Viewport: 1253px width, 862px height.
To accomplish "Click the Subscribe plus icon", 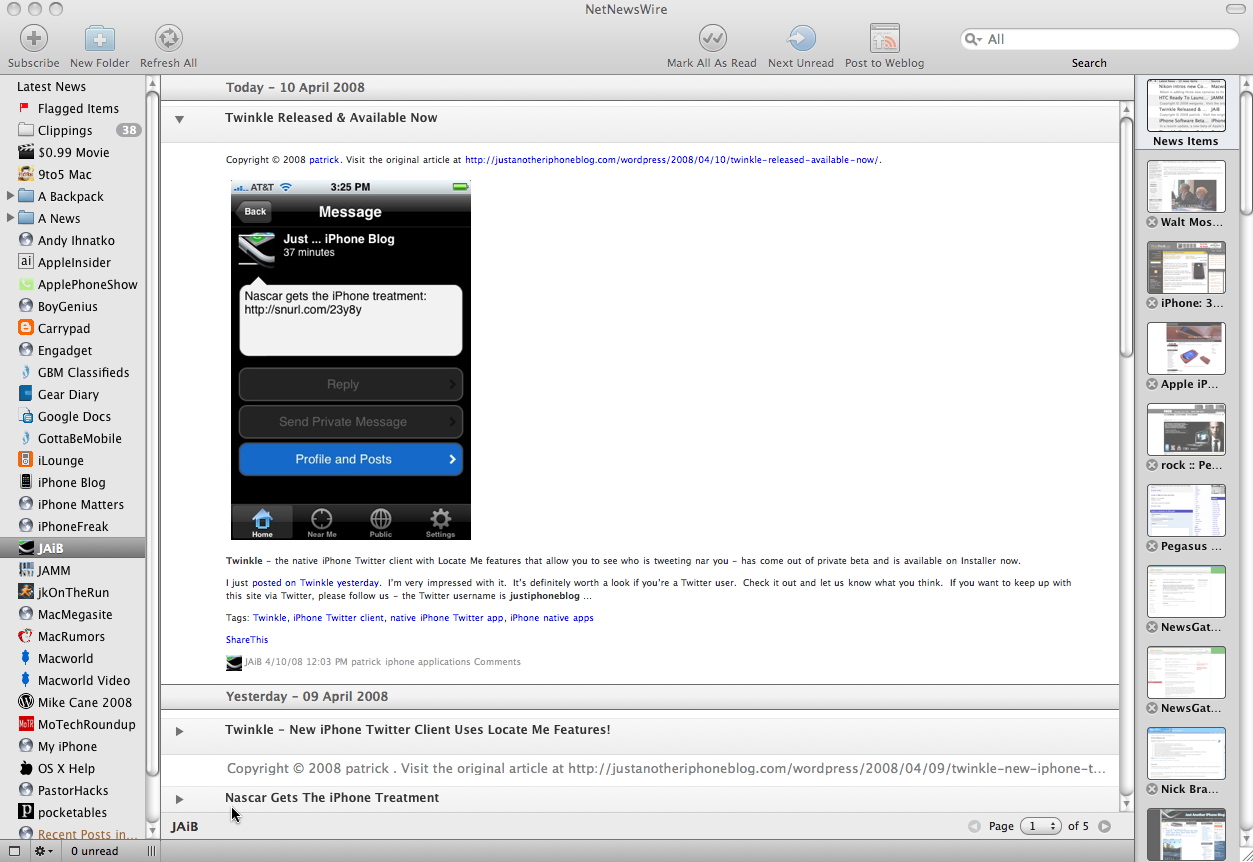I will (x=34, y=39).
